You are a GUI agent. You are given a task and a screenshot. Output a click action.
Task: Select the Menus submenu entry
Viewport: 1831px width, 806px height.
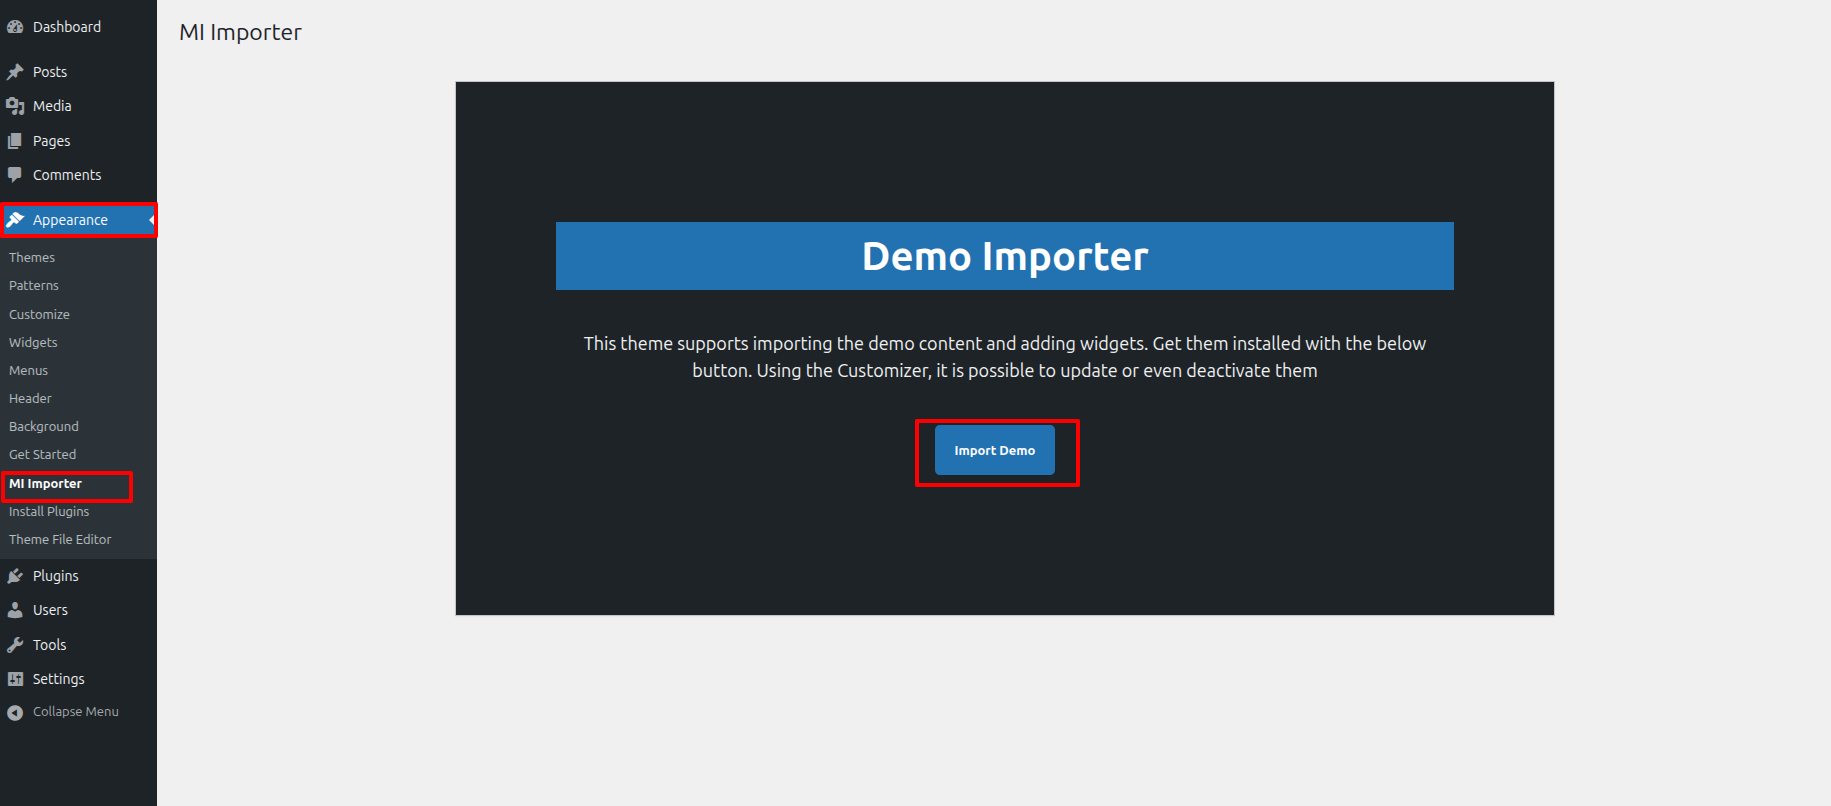(x=28, y=370)
